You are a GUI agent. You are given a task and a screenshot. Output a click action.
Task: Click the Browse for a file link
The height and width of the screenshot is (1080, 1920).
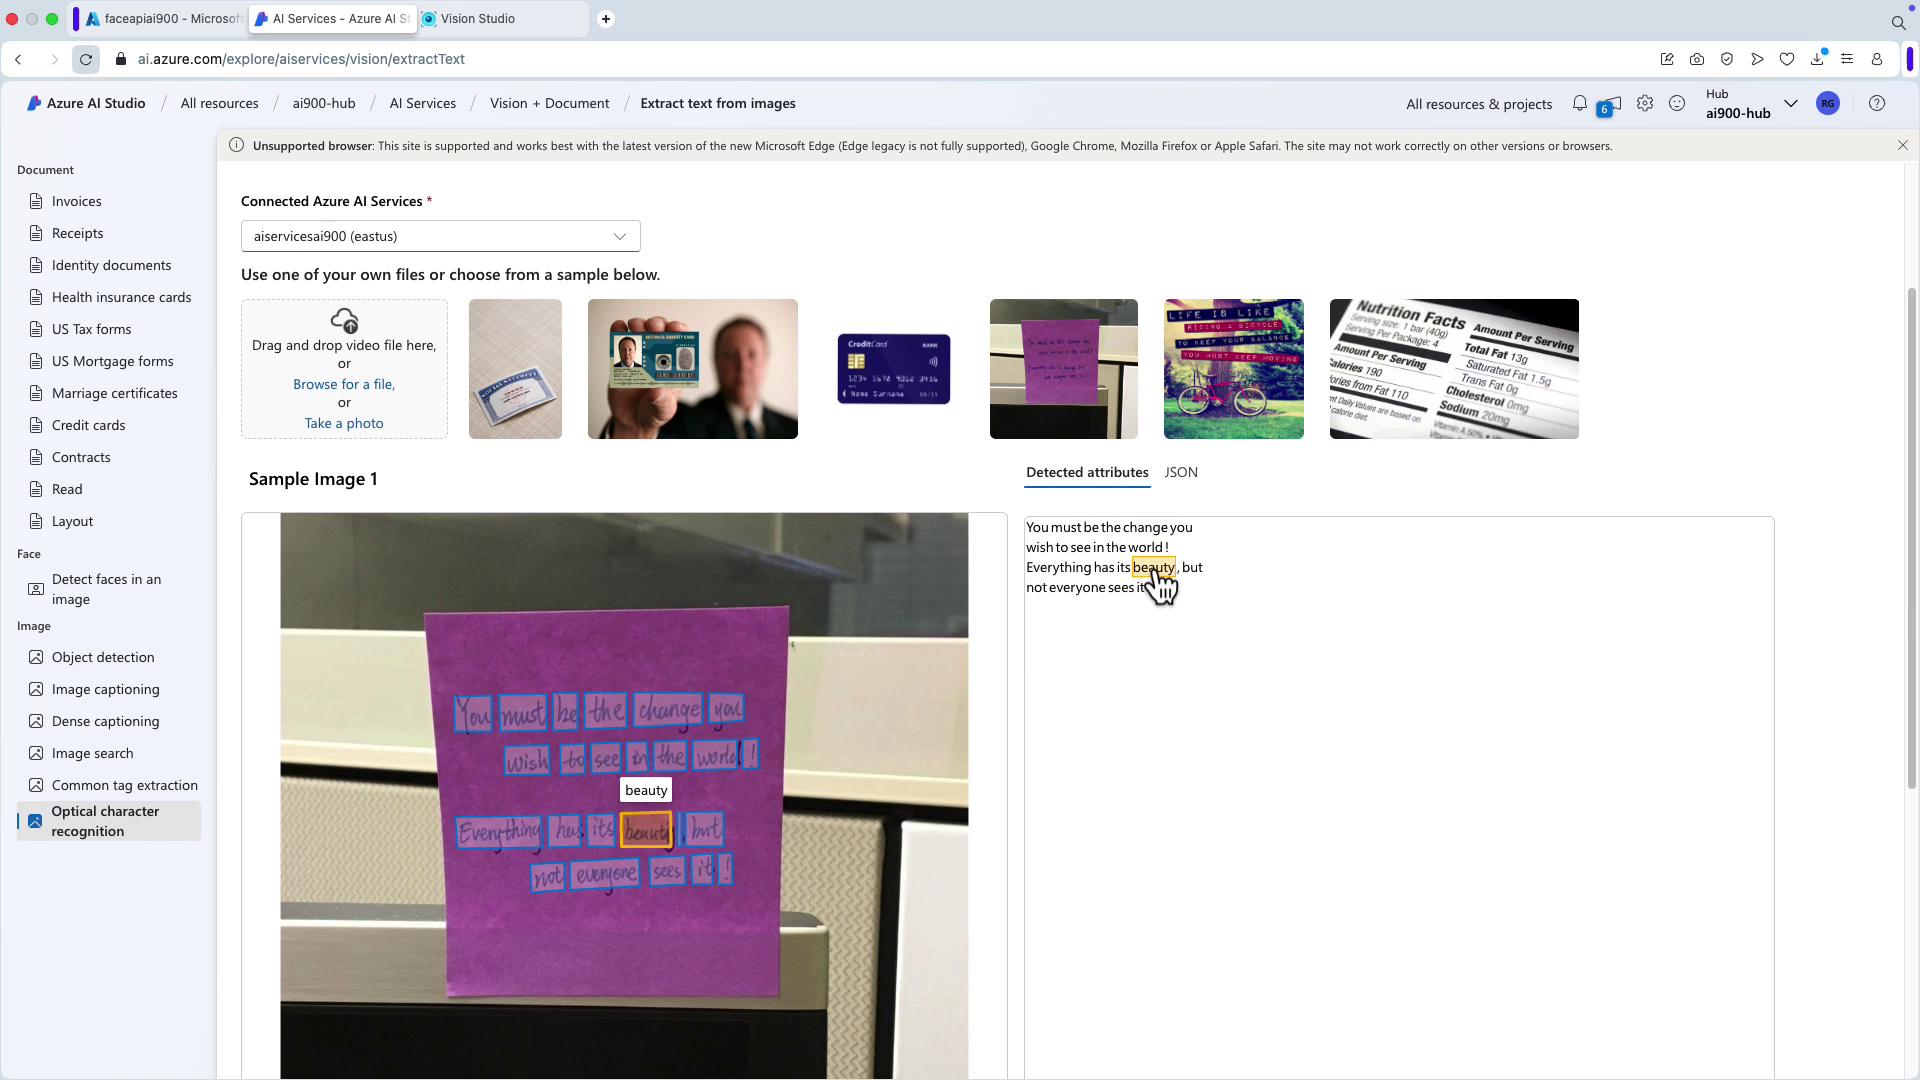click(344, 384)
